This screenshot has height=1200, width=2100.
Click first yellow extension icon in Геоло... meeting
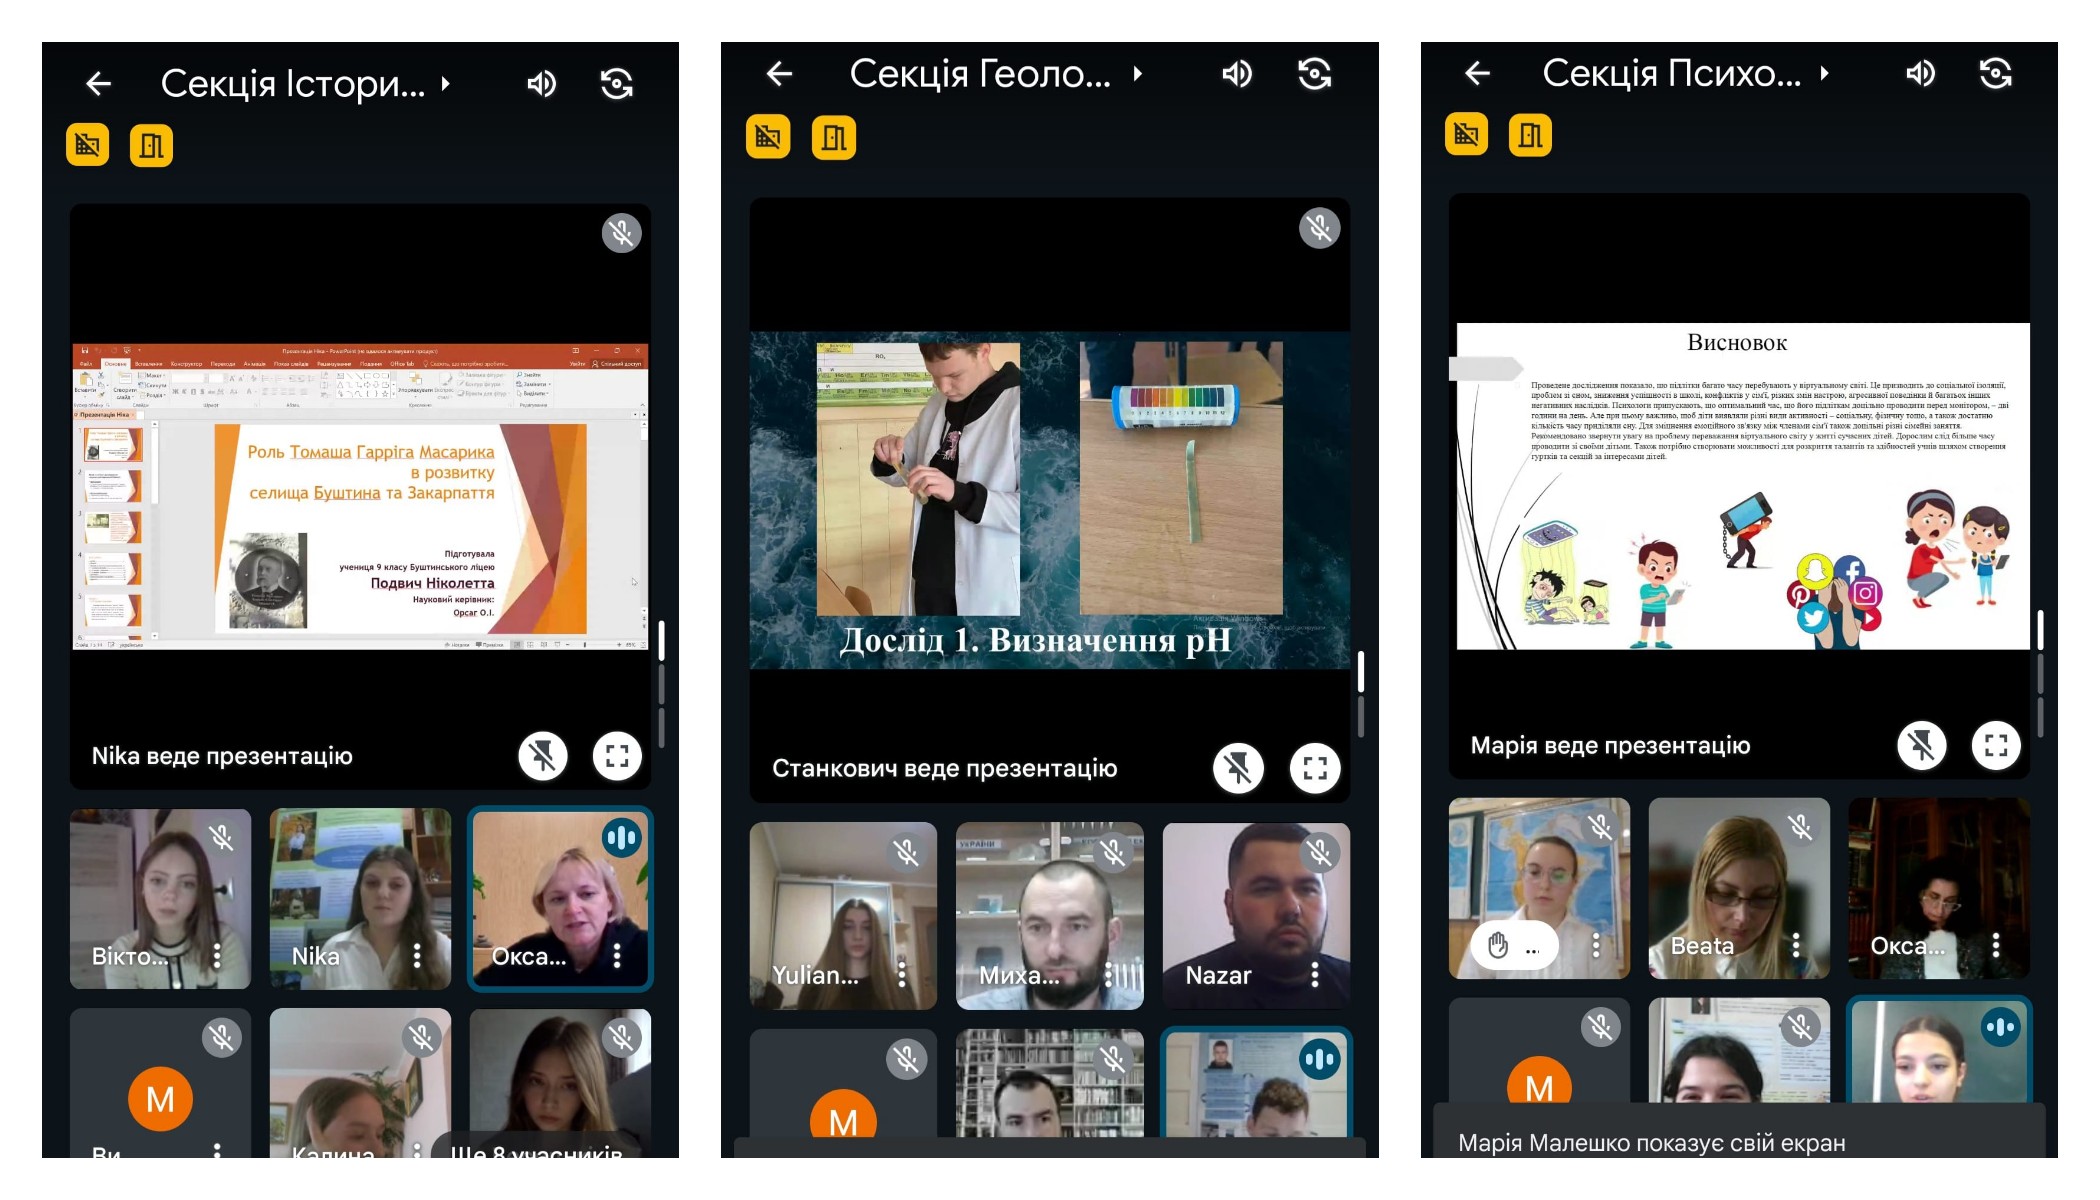tap(768, 137)
